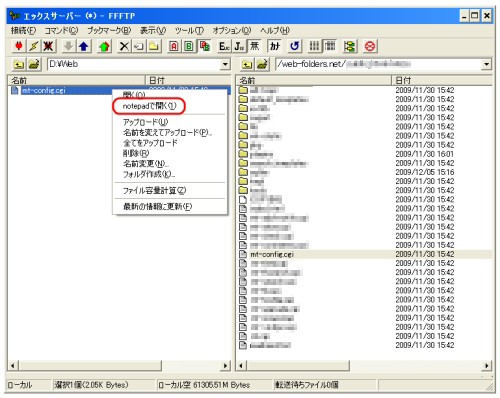Click 転送待ちファイル0個 in the status bar

click(307, 385)
